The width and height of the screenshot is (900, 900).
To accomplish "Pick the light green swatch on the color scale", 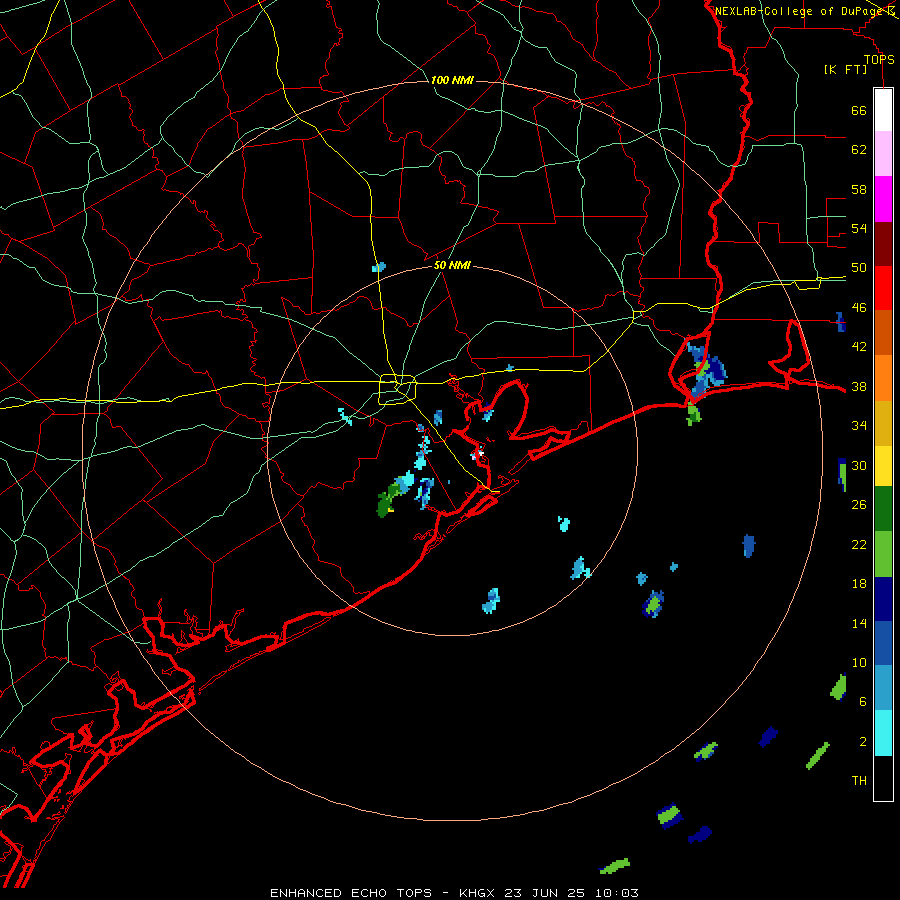I will (883, 554).
